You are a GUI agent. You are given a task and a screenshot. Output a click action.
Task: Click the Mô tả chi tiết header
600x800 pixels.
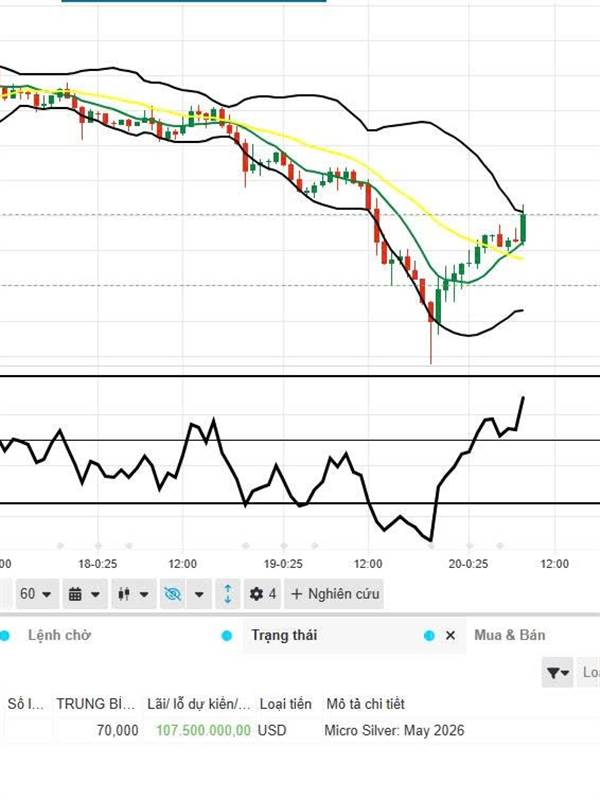365,704
